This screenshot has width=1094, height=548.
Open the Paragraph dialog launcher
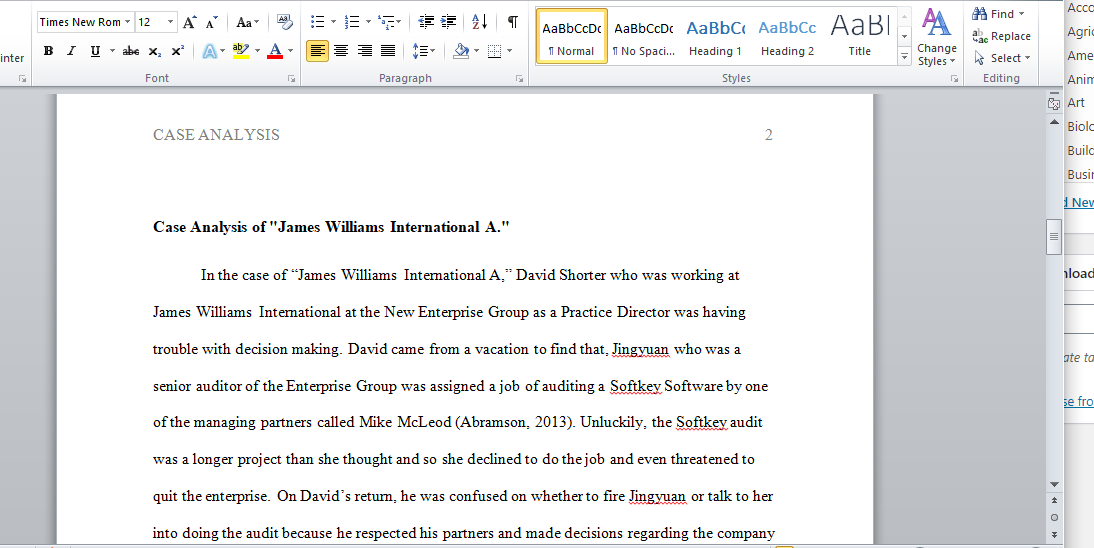tap(520, 79)
